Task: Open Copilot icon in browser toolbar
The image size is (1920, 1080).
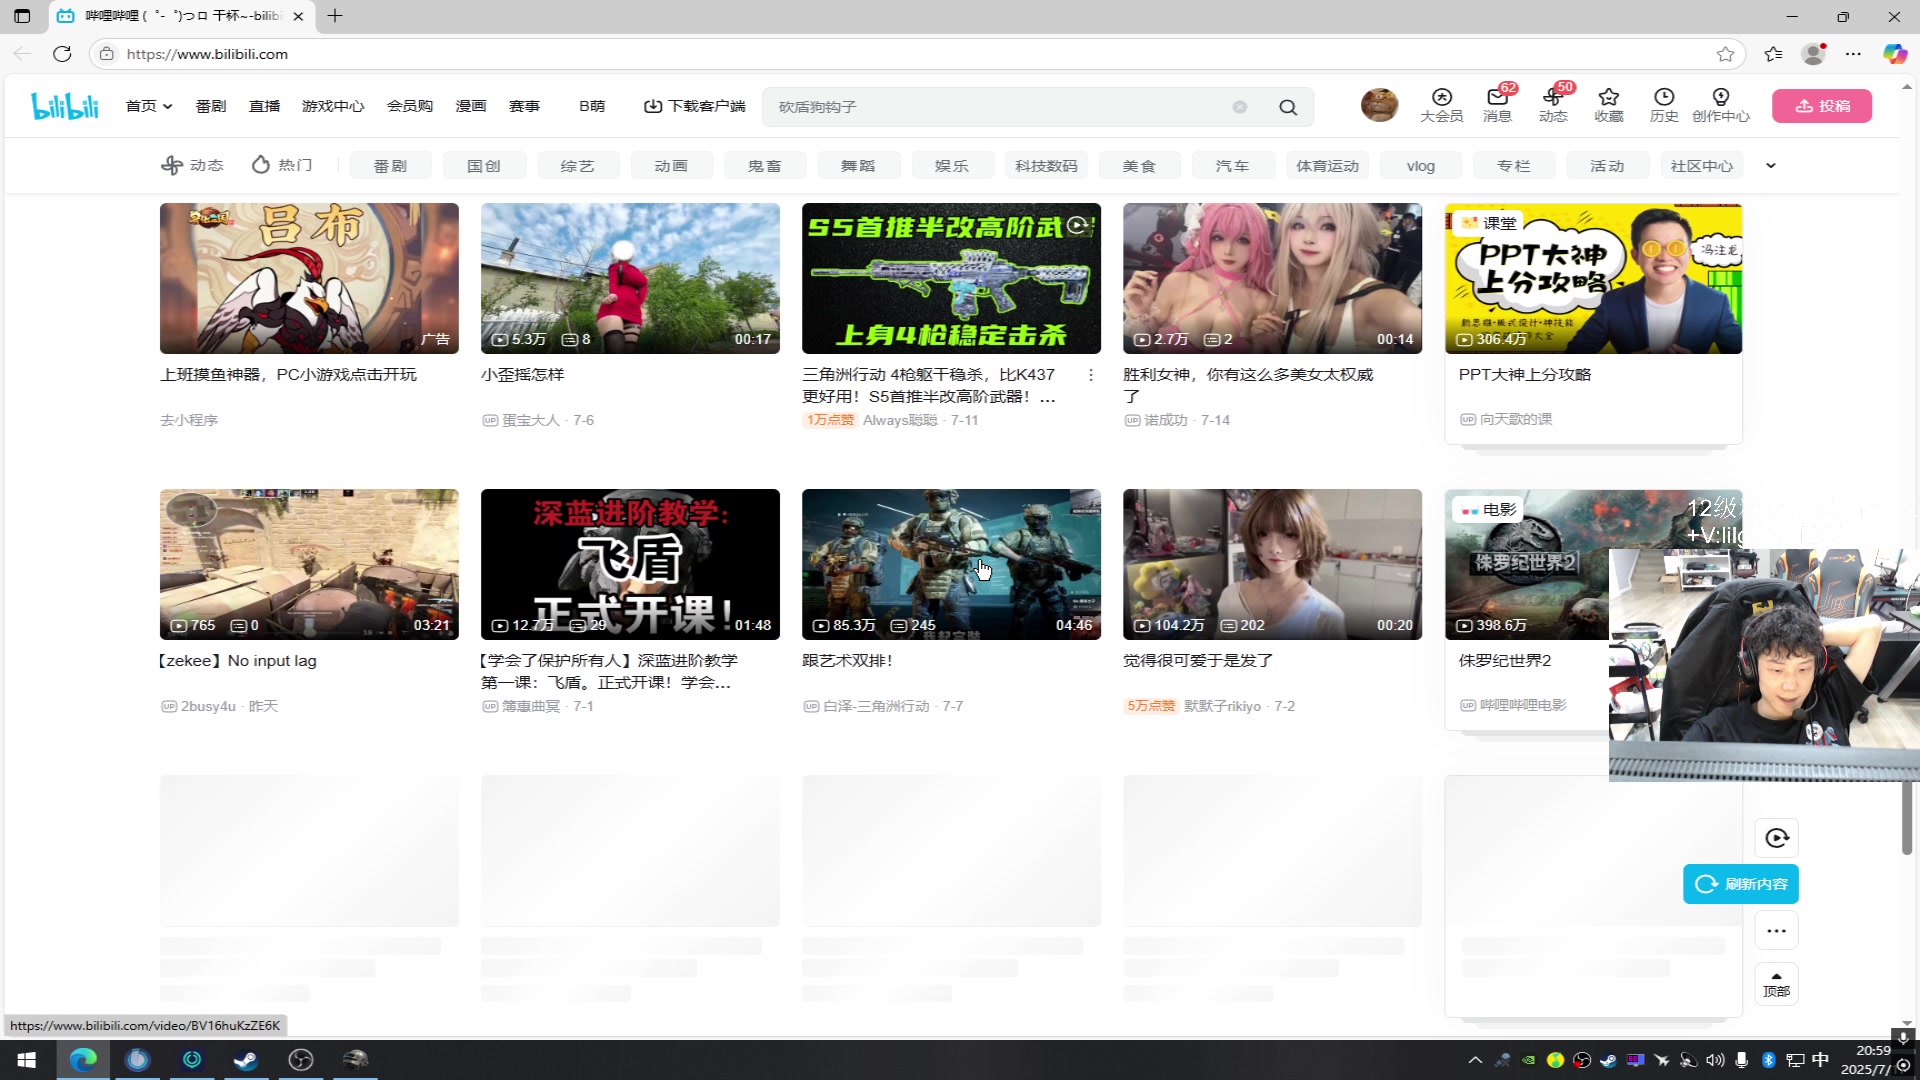Action: [x=1894, y=54]
